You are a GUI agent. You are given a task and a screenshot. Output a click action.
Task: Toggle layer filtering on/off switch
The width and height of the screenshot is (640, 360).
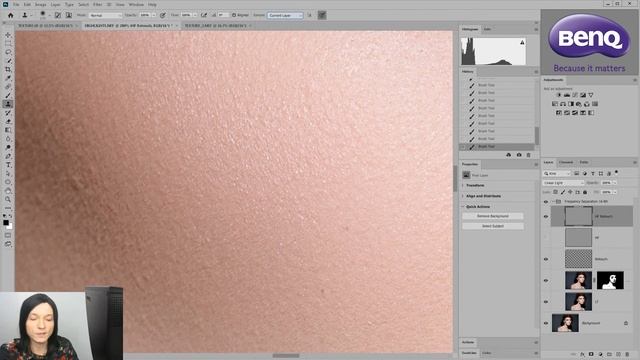coord(616,172)
